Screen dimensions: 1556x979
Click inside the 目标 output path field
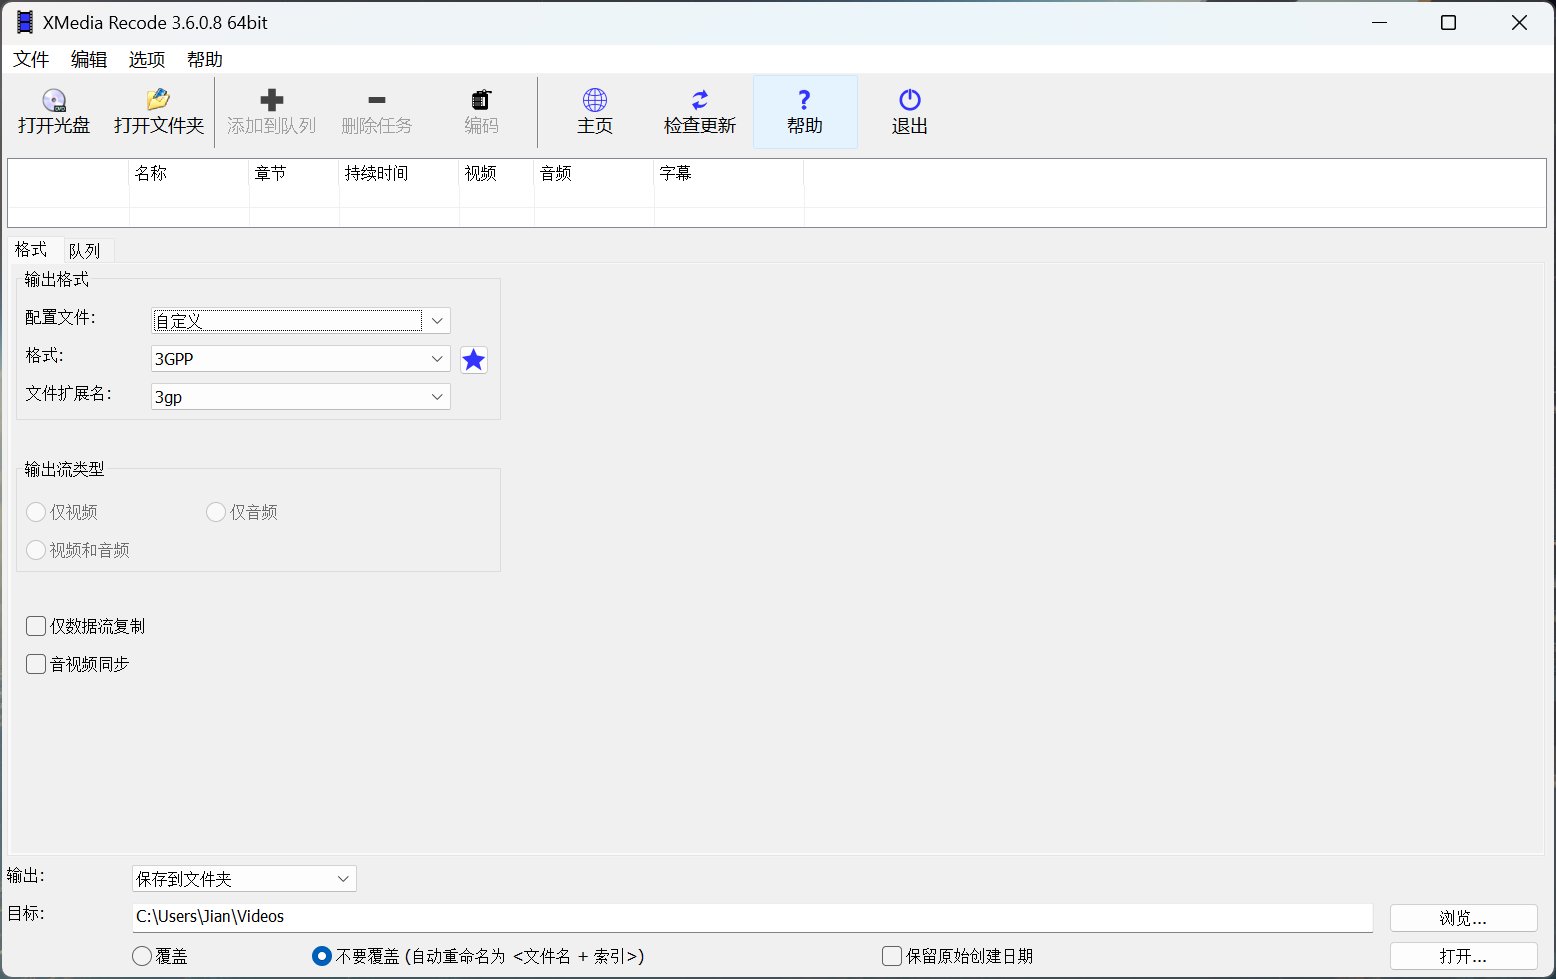click(x=700, y=917)
